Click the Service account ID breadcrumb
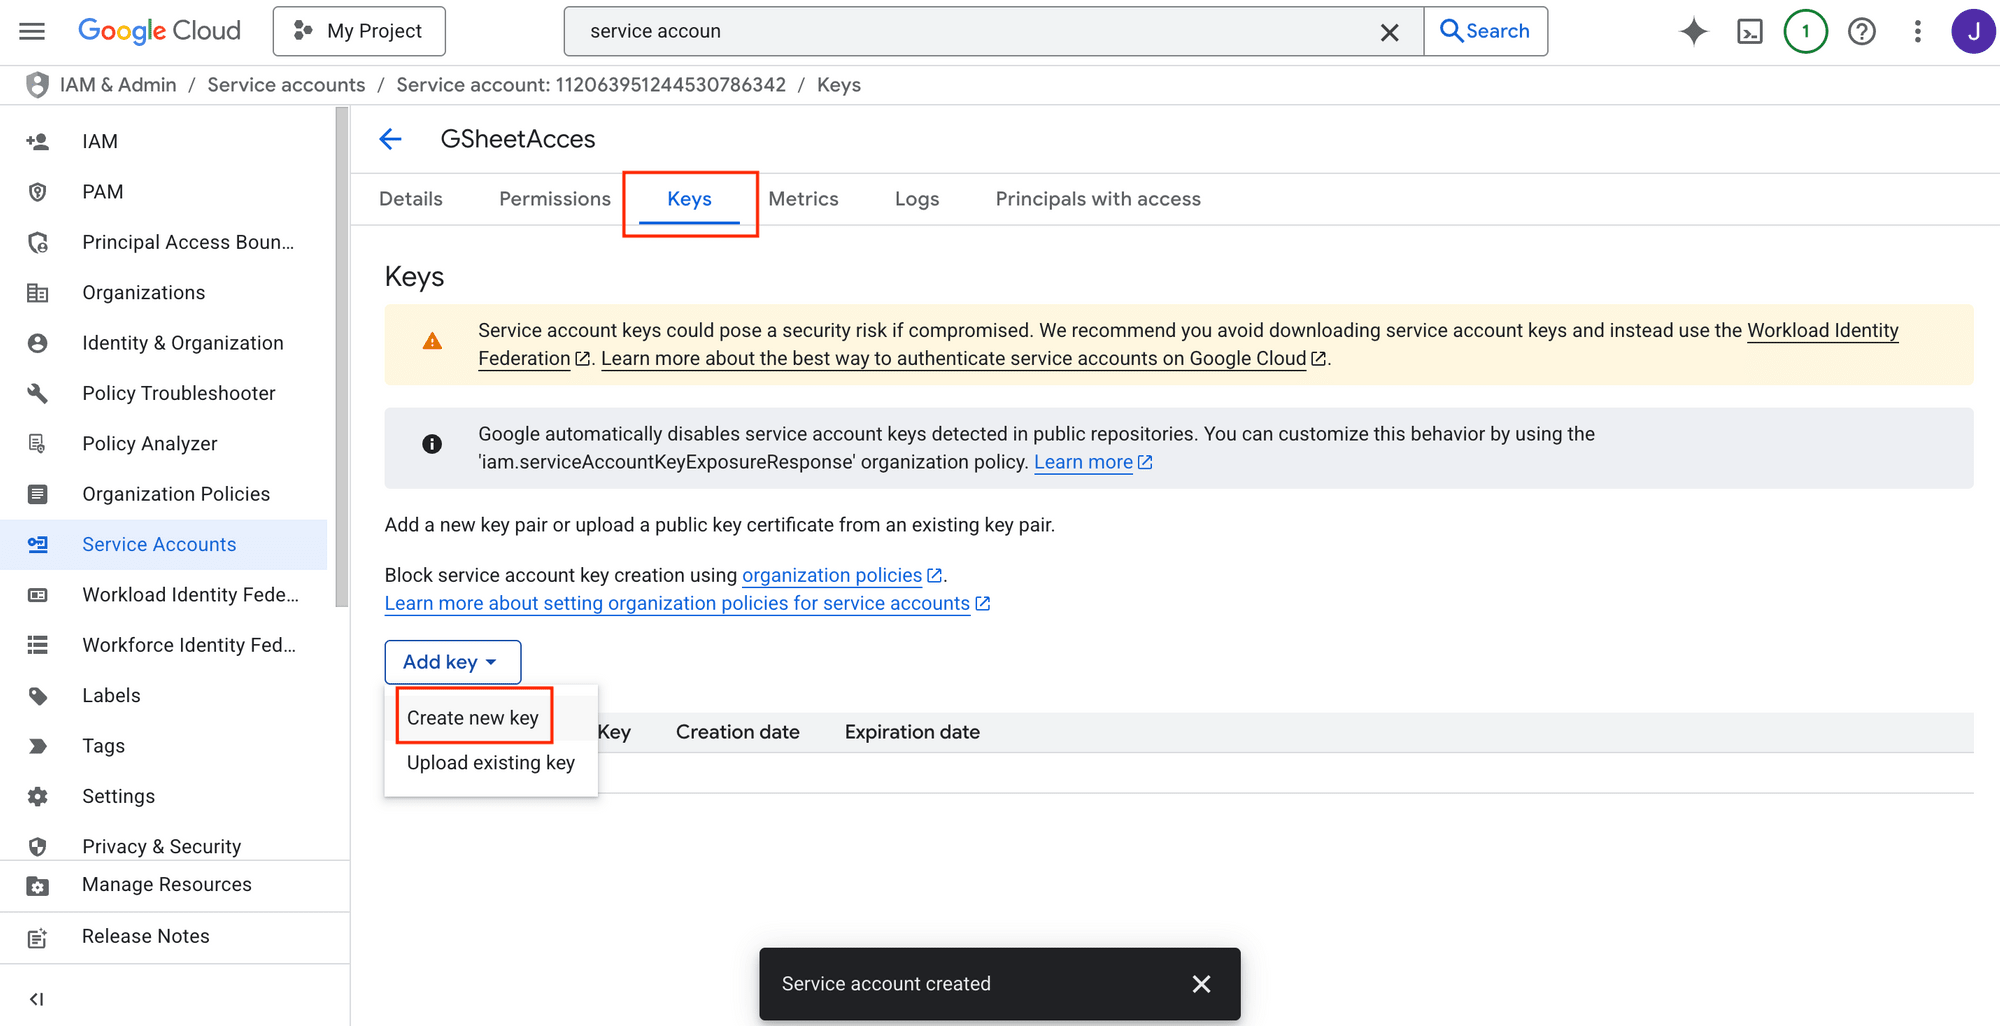2000x1026 pixels. (591, 85)
